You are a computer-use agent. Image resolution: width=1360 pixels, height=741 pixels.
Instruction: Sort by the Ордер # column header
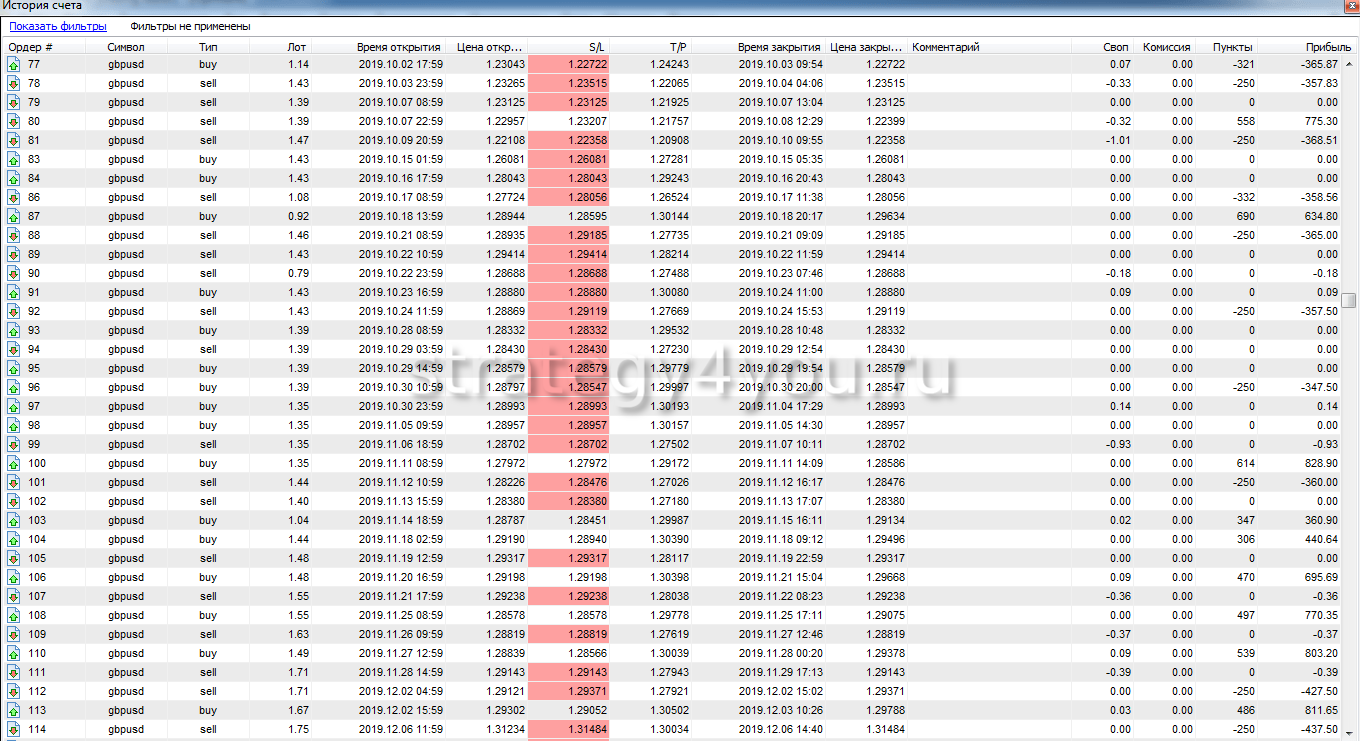pos(31,47)
